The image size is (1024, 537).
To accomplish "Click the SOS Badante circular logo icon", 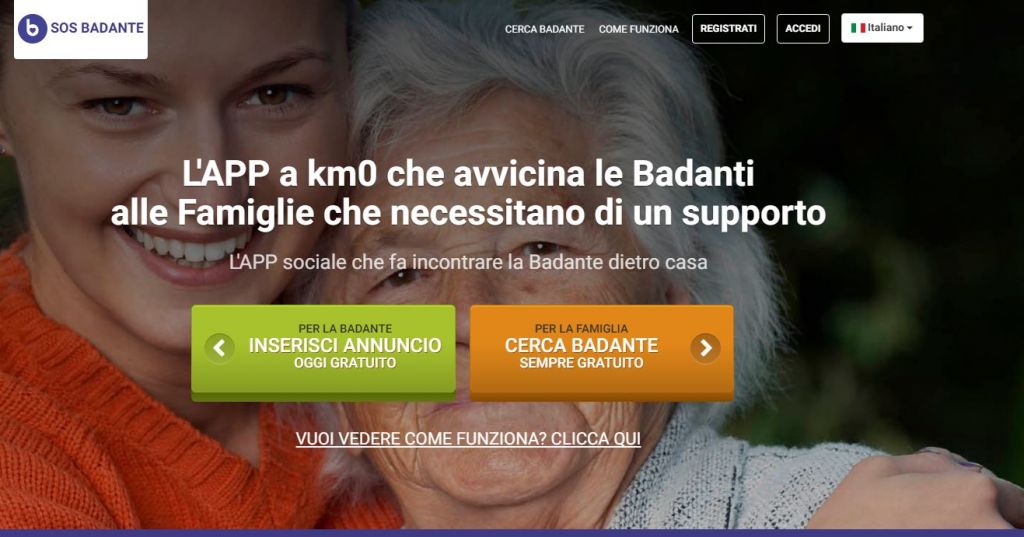I will coord(32,29).
